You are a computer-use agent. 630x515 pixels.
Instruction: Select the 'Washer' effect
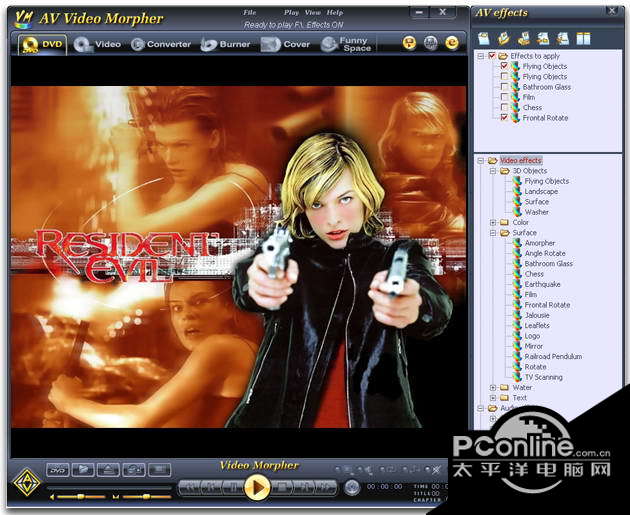point(536,212)
